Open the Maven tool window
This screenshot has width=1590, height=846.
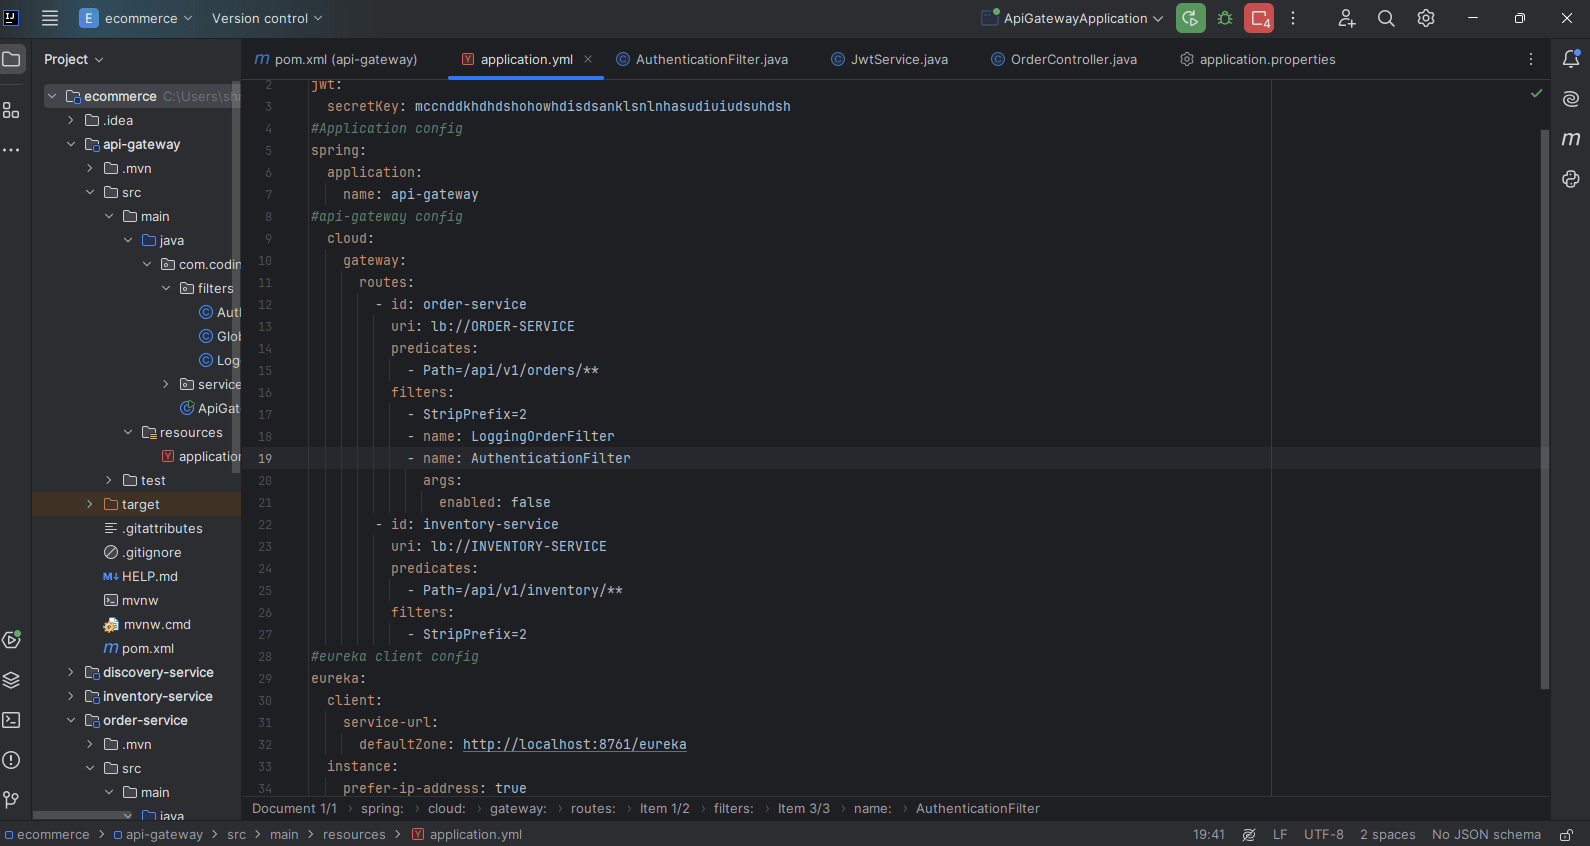[x=1571, y=139]
